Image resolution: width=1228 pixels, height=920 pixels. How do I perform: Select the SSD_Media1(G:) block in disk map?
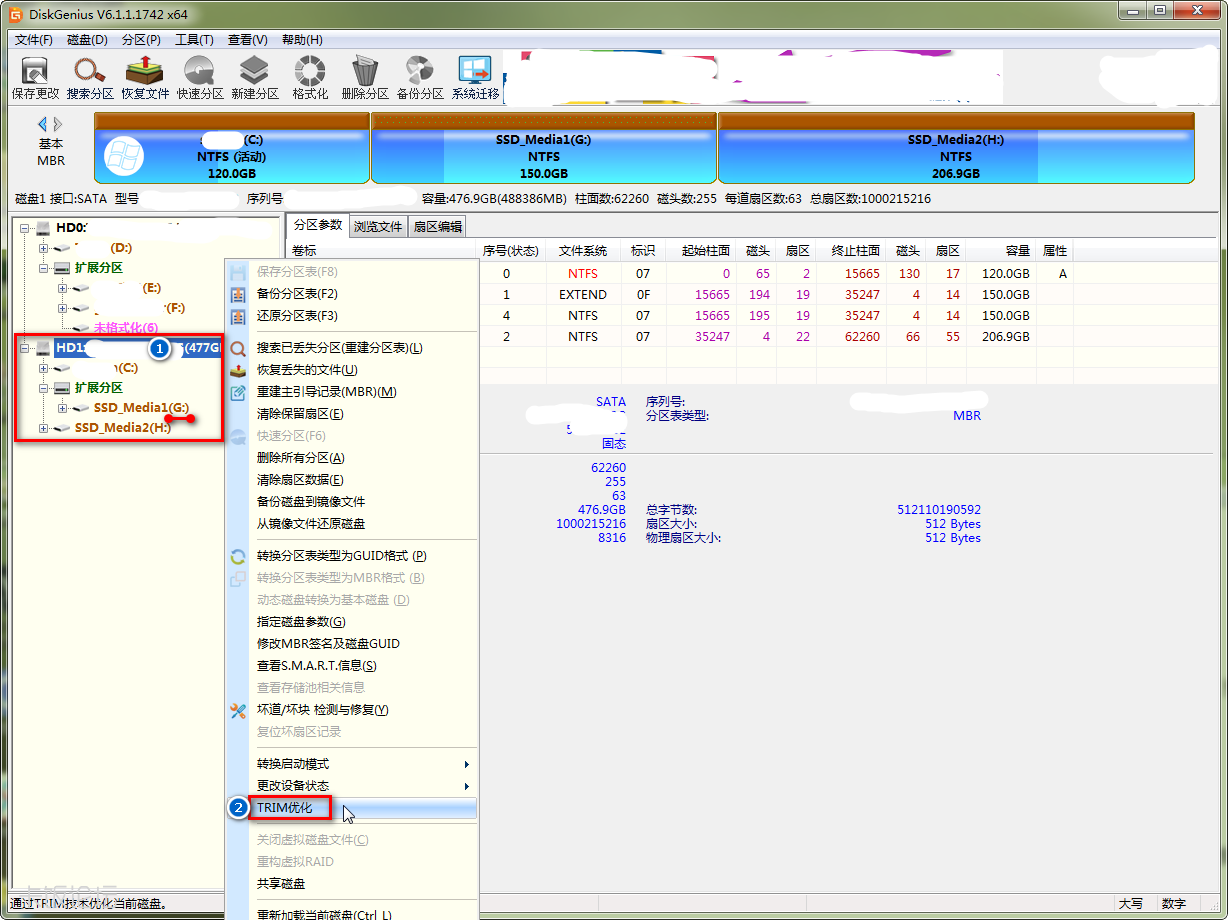click(544, 148)
